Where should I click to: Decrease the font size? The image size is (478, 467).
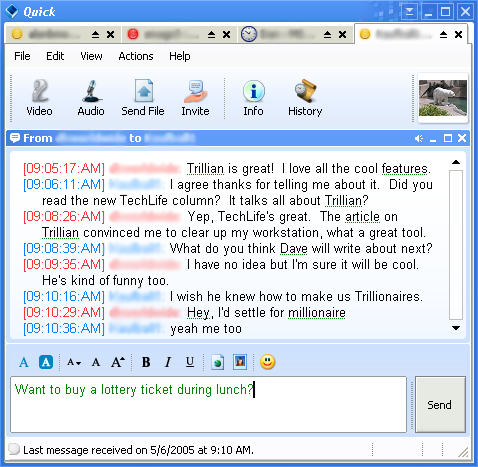click(74, 362)
